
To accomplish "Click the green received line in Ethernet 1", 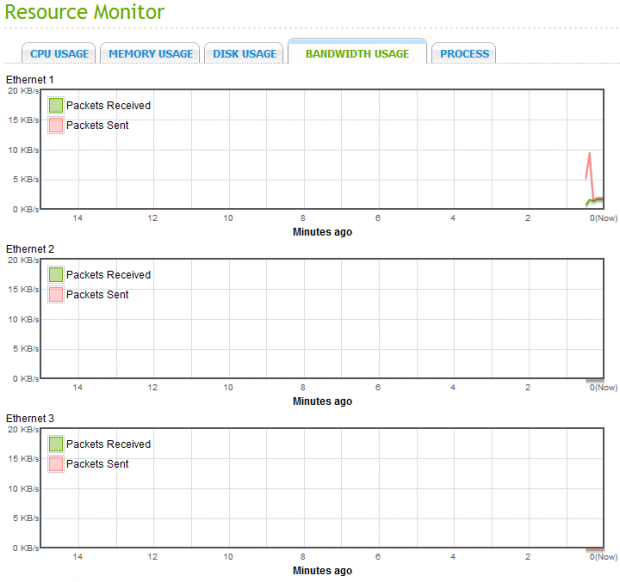I will tap(595, 200).
